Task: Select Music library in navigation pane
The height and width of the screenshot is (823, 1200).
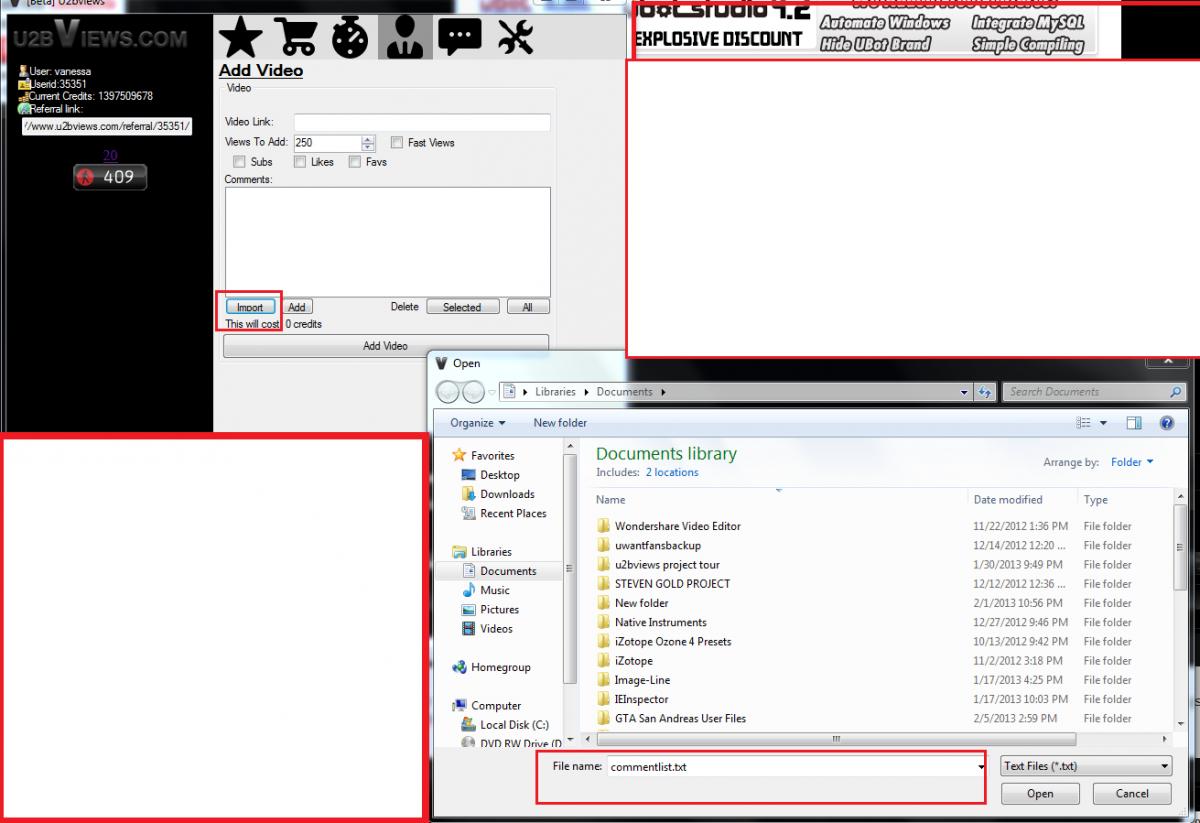Action: pos(486,590)
